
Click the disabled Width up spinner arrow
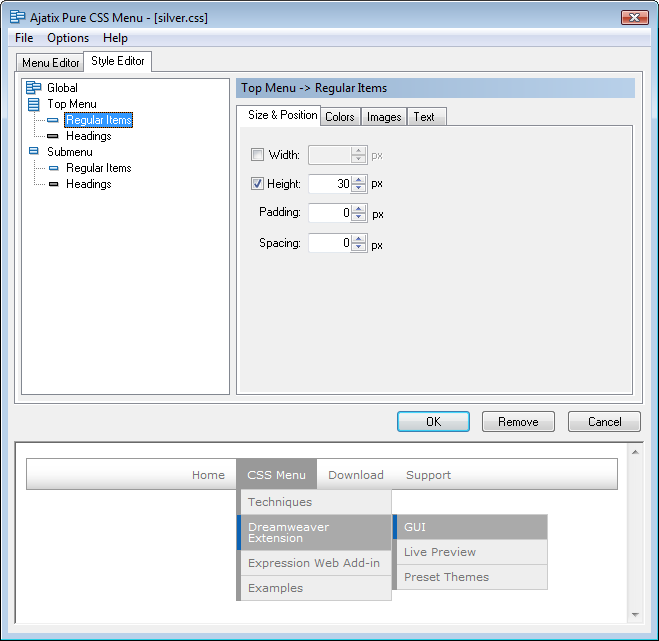(x=358, y=151)
